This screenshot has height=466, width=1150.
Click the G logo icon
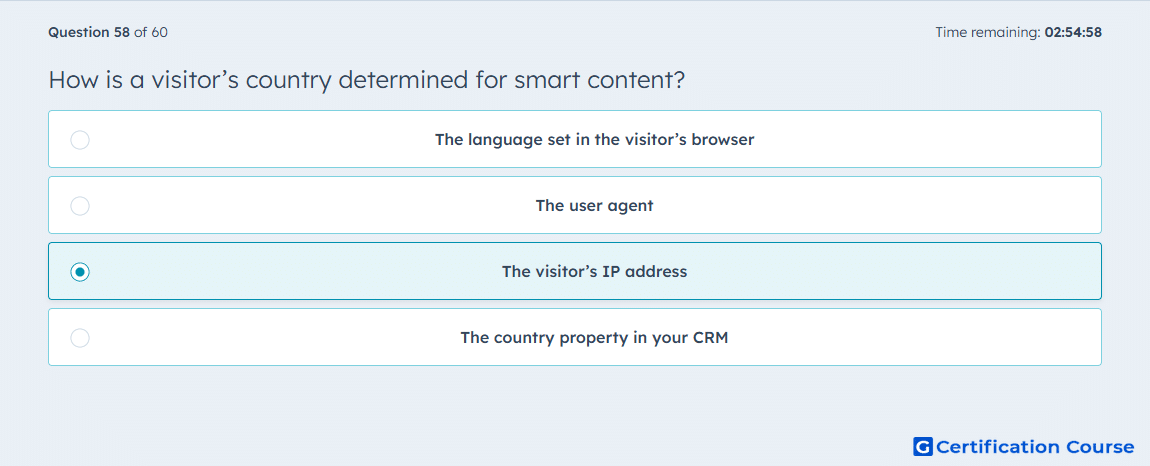tap(923, 446)
